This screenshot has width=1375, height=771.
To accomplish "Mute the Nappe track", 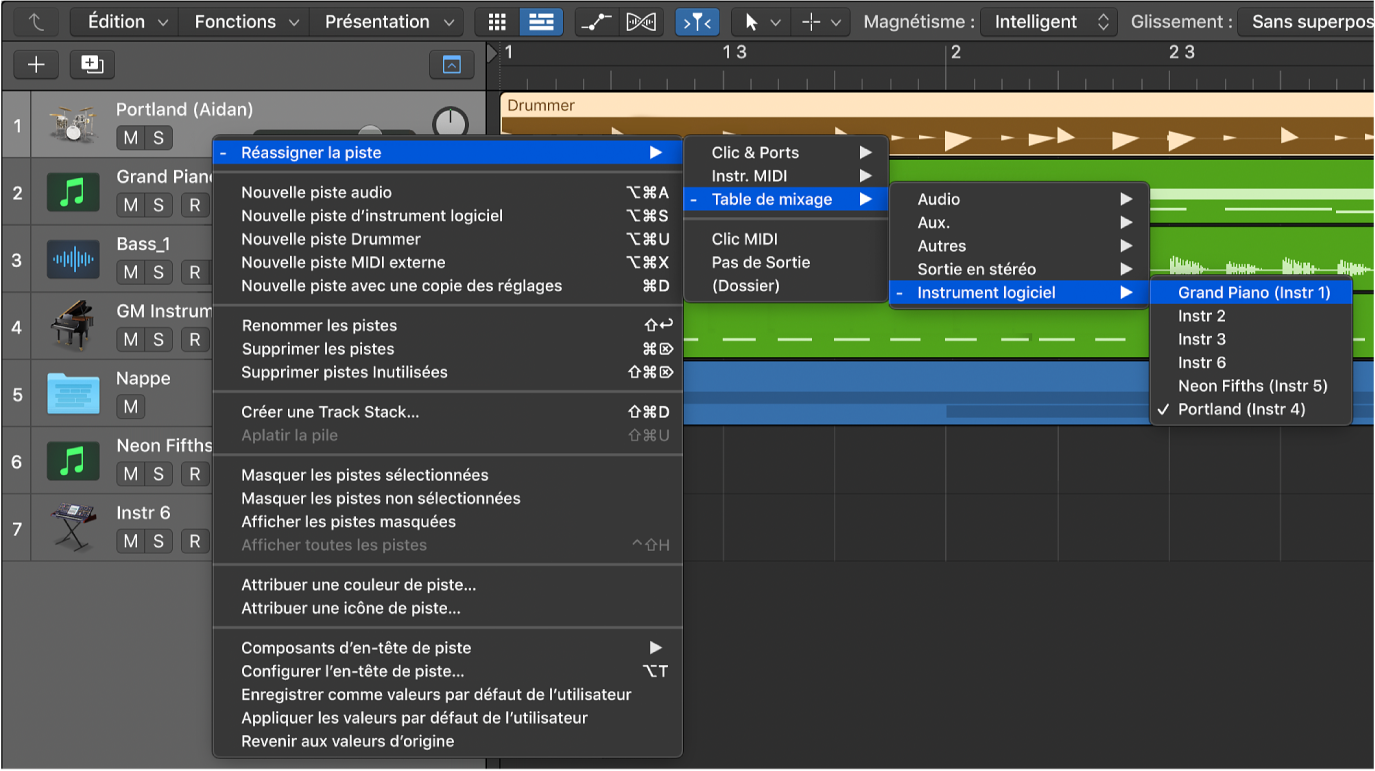I will (x=130, y=406).
